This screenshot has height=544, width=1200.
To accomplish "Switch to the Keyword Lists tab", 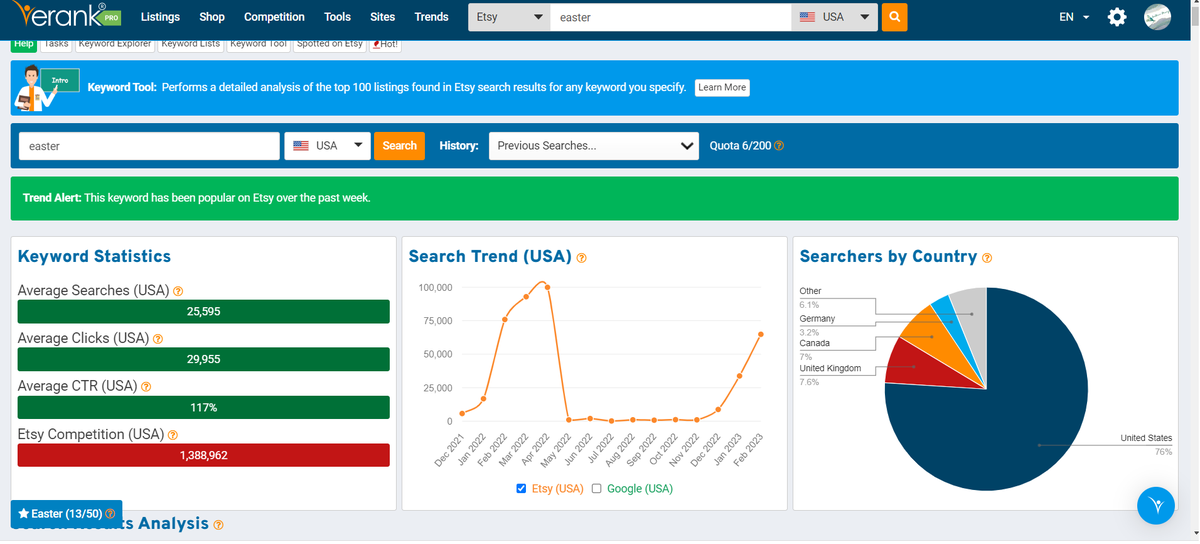I will pyautogui.click(x=190, y=44).
